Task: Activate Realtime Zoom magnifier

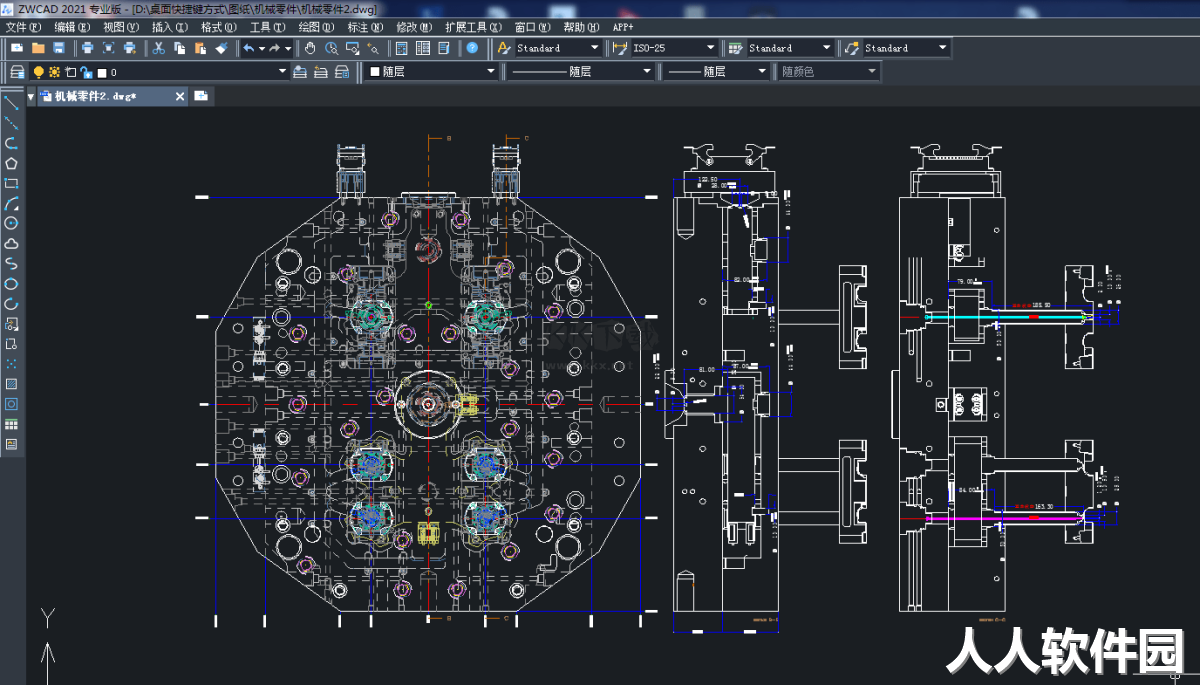Action: (x=331, y=48)
